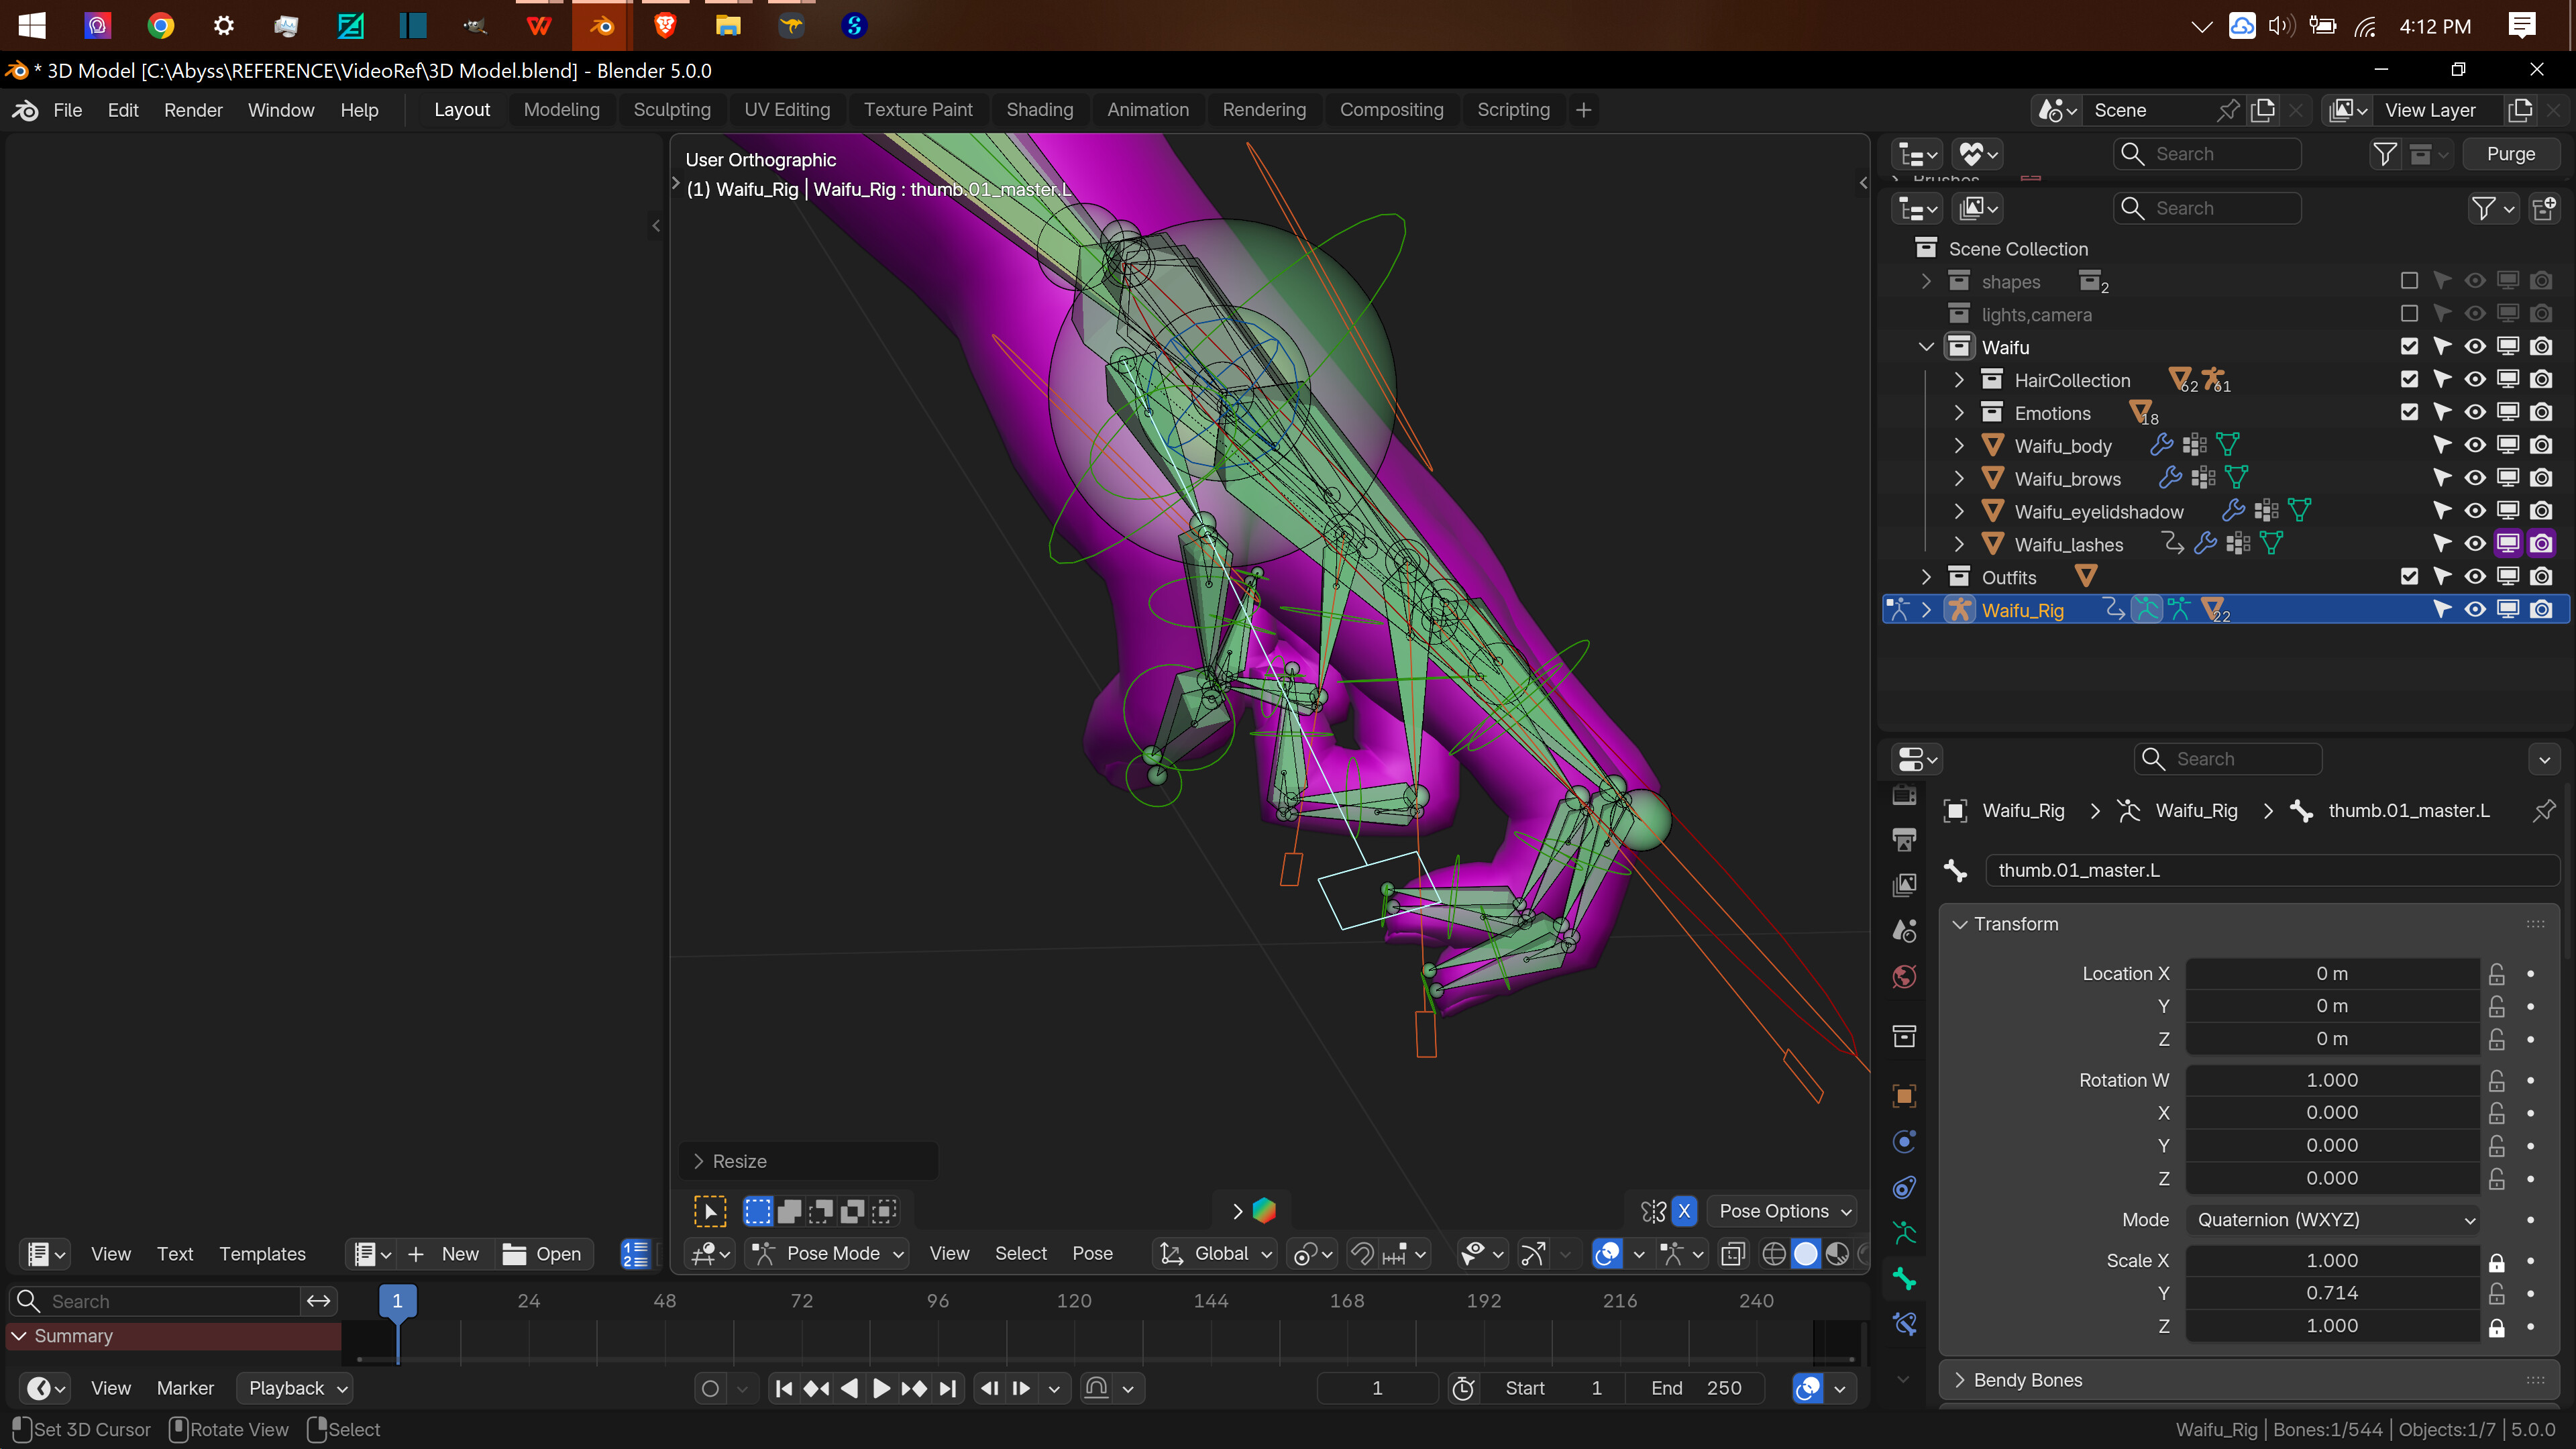The width and height of the screenshot is (2576, 1449).
Task: Collapse the Waifu collection tree
Action: click(1926, 347)
